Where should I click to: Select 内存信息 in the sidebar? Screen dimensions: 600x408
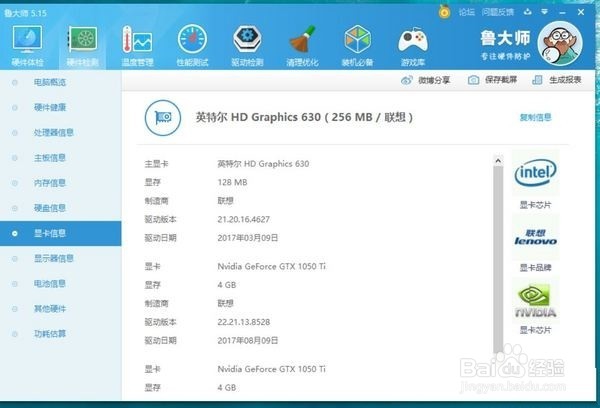pyautogui.click(x=60, y=183)
